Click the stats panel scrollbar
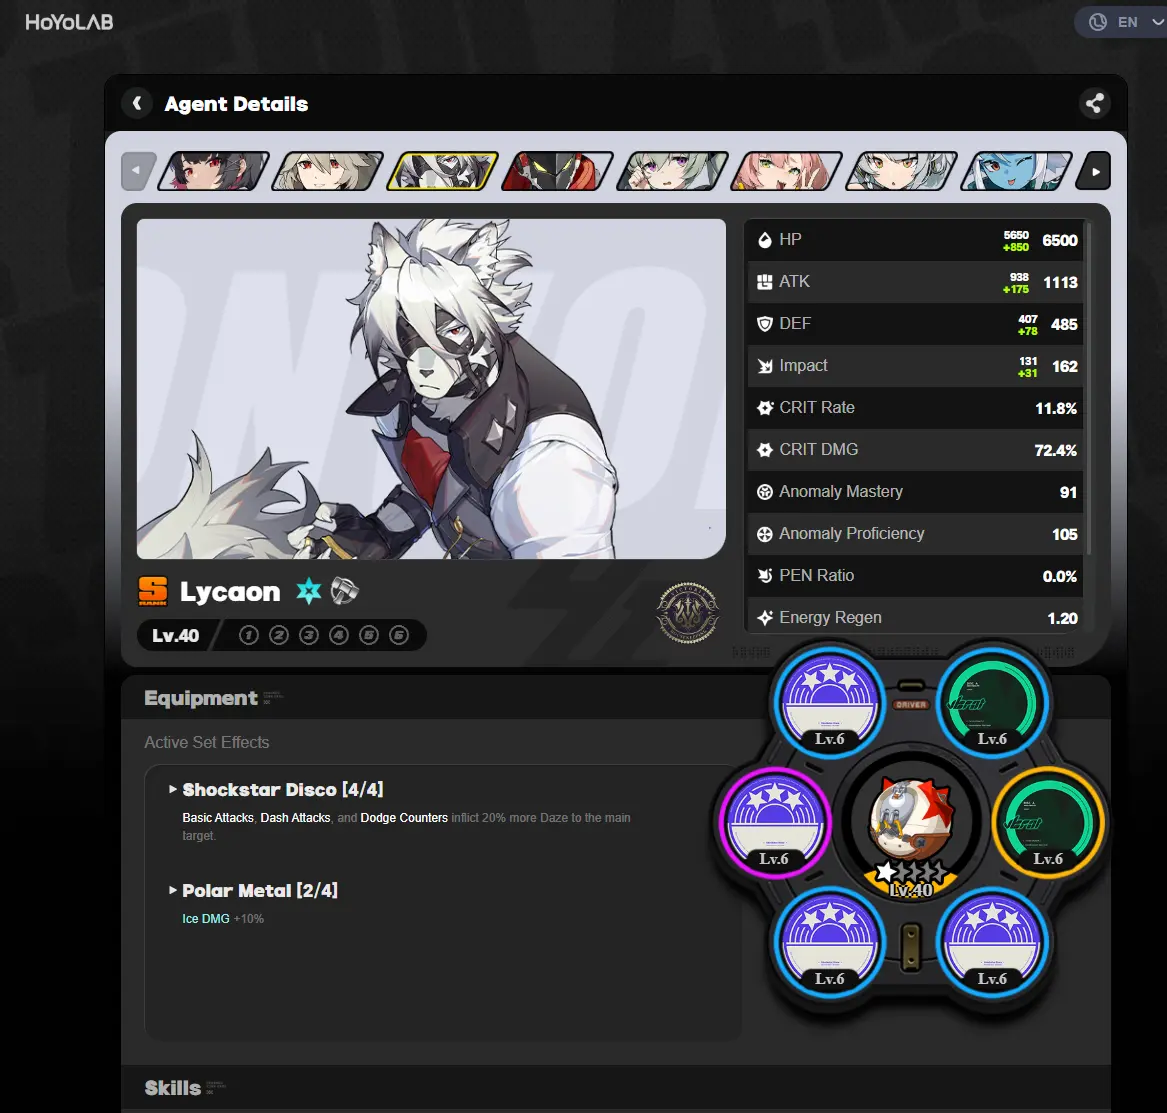The width and height of the screenshot is (1167, 1113). (1089, 388)
